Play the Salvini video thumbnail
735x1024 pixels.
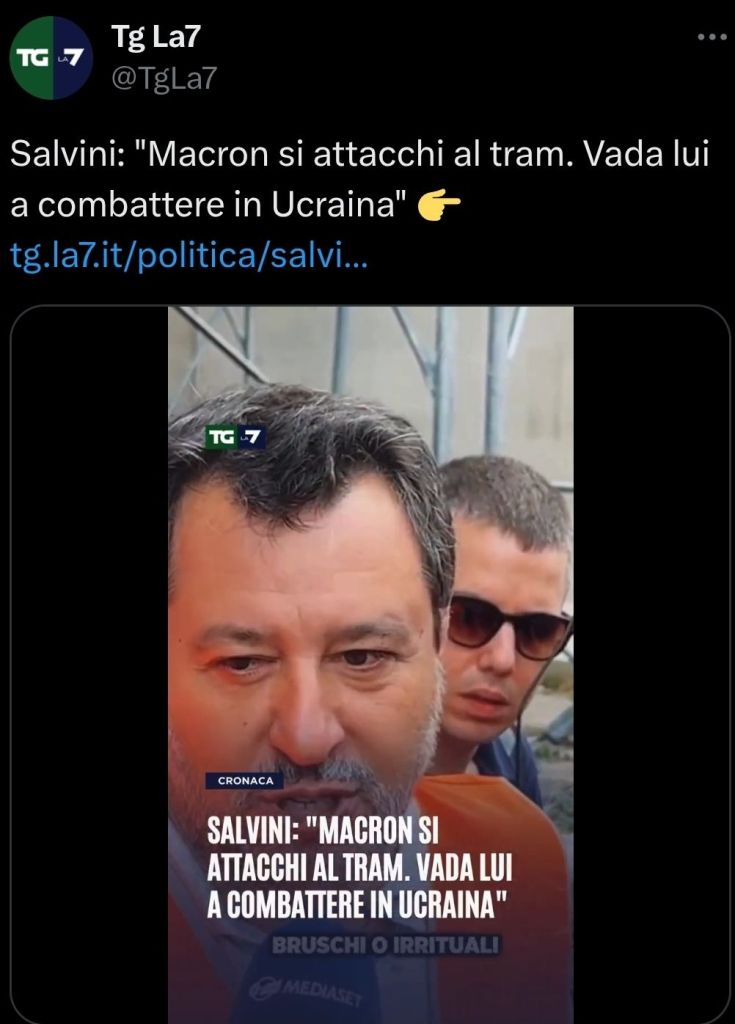coord(370,665)
